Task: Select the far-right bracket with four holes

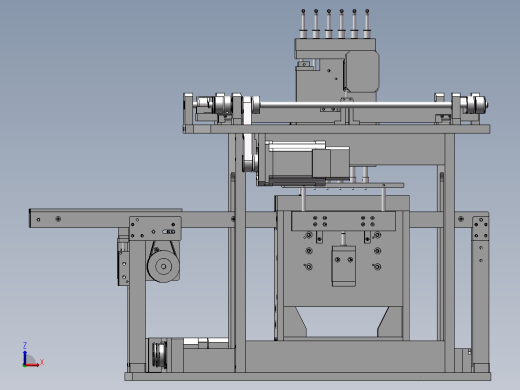Action: pyautogui.click(x=480, y=228)
